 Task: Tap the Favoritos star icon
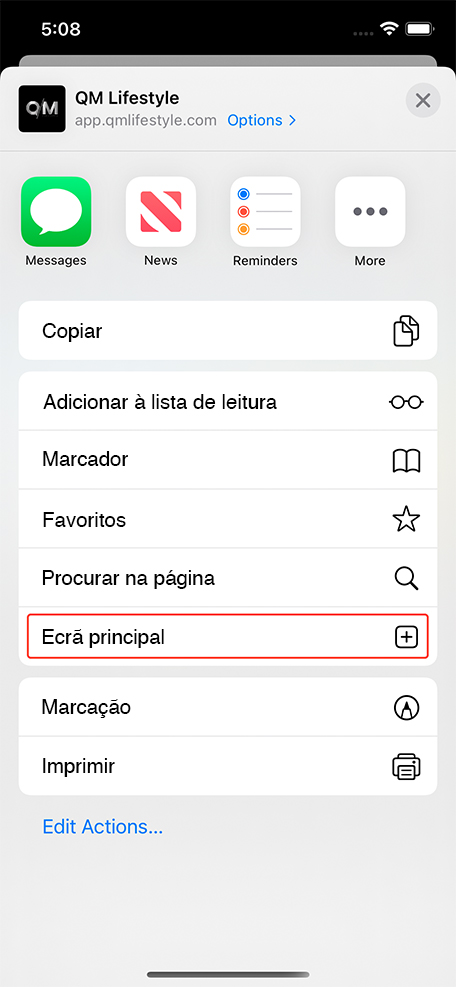pos(406,520)
